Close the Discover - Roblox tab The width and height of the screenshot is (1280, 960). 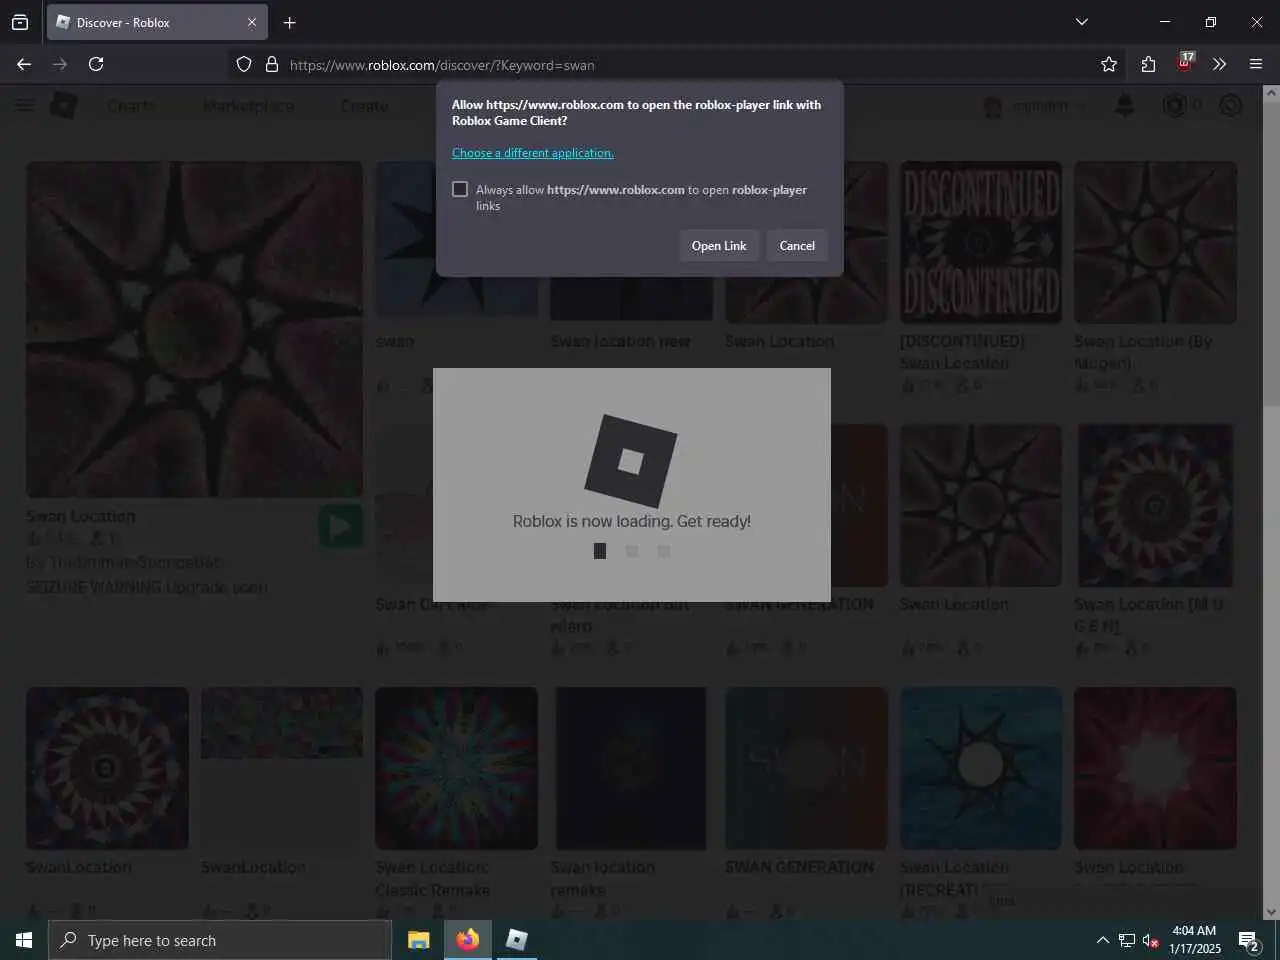pyautogui.click(x=252, y=22)
